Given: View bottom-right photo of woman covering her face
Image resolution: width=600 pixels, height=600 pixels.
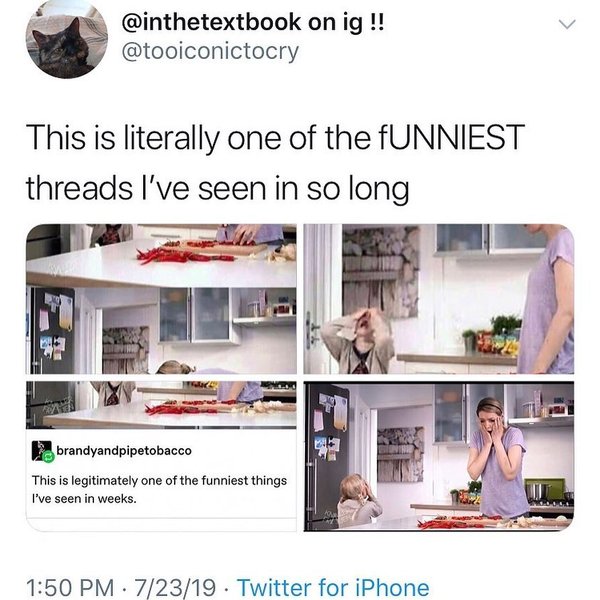Looking at the screenshot, I should pos(438,455).
